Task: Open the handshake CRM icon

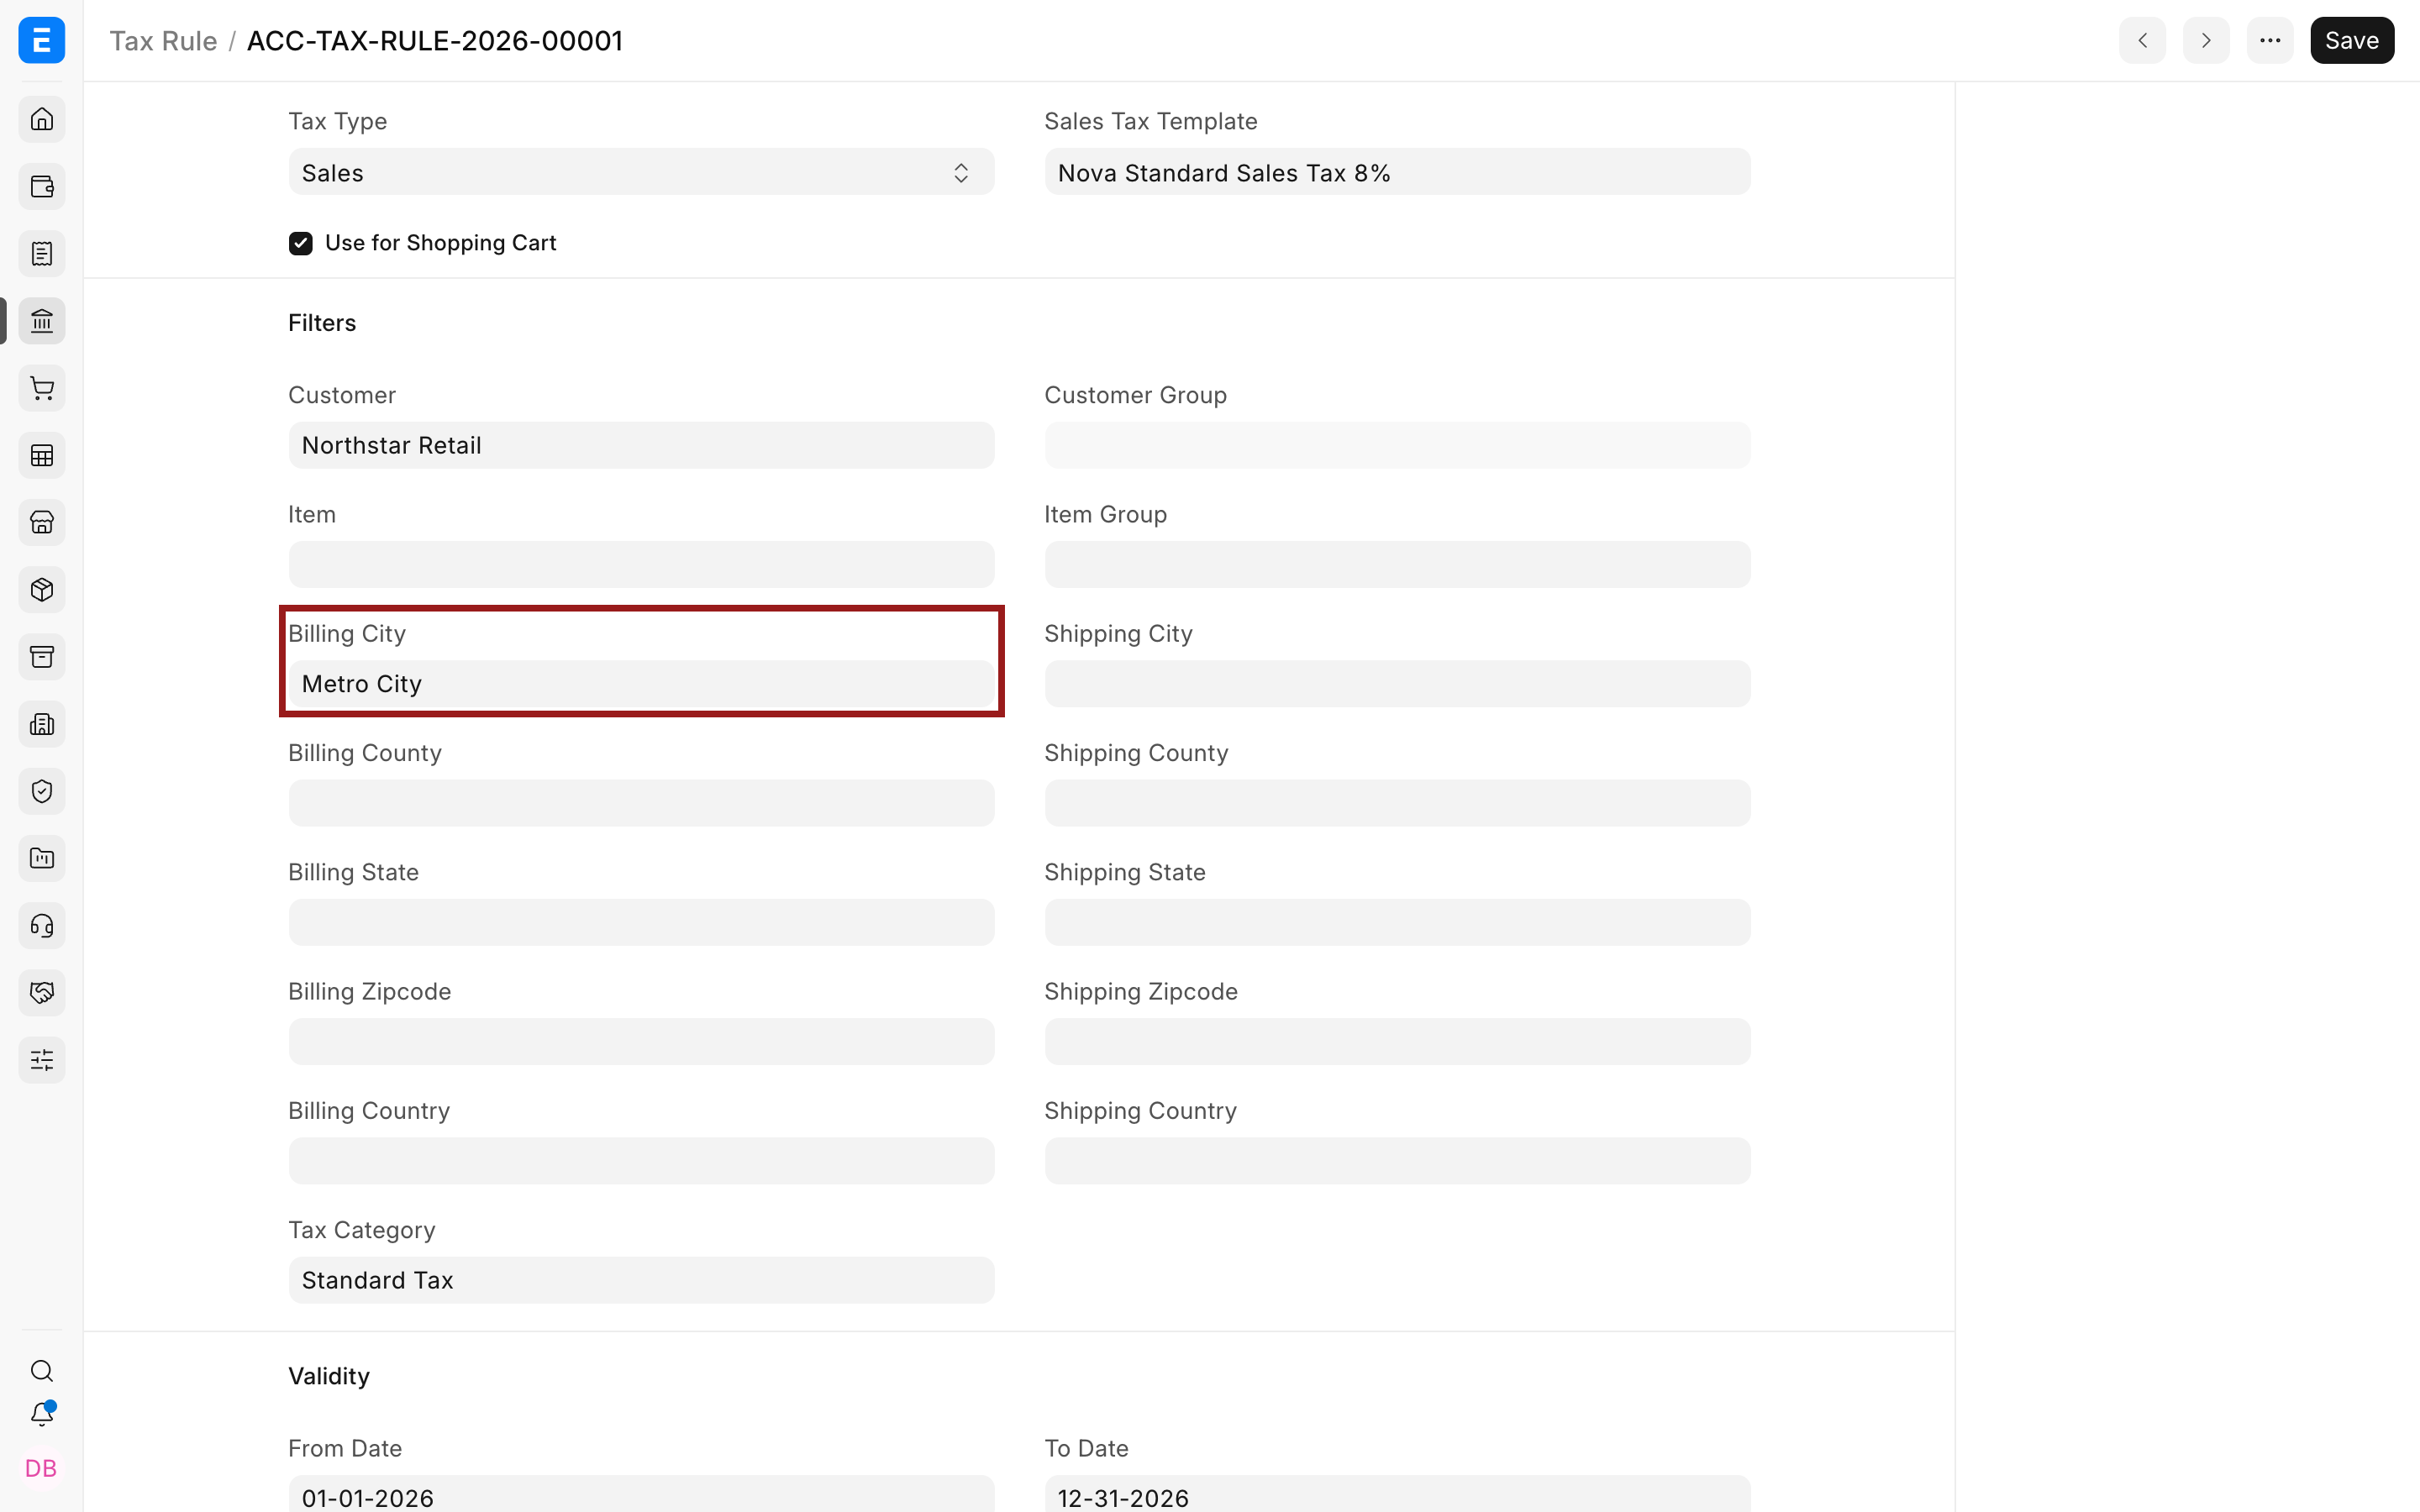Action: click(x=42, y=993)
